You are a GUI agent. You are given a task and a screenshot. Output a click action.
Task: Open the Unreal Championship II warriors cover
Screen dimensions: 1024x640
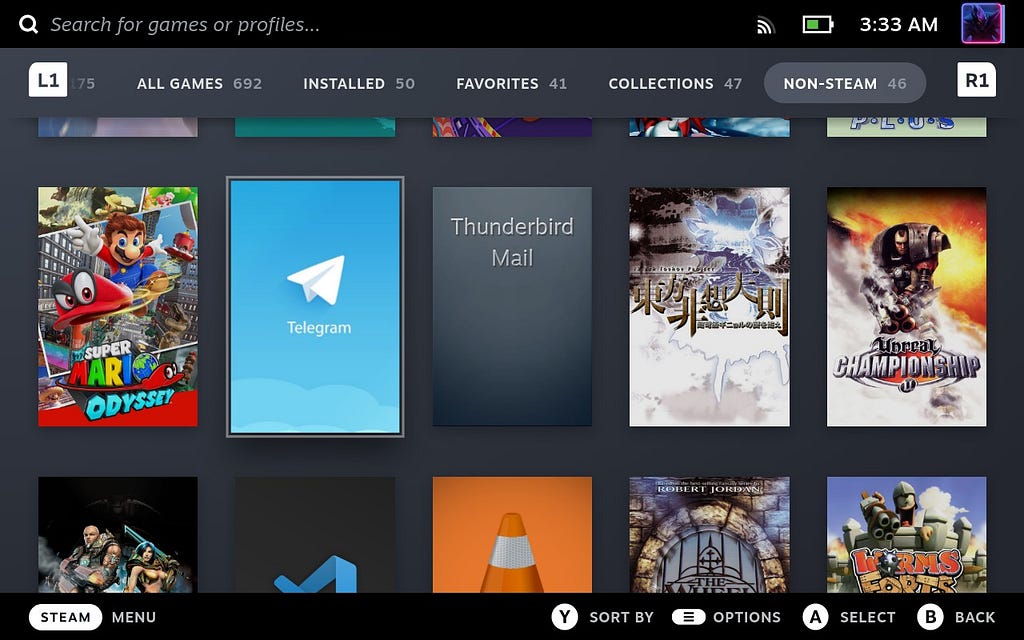coord(118,535)
